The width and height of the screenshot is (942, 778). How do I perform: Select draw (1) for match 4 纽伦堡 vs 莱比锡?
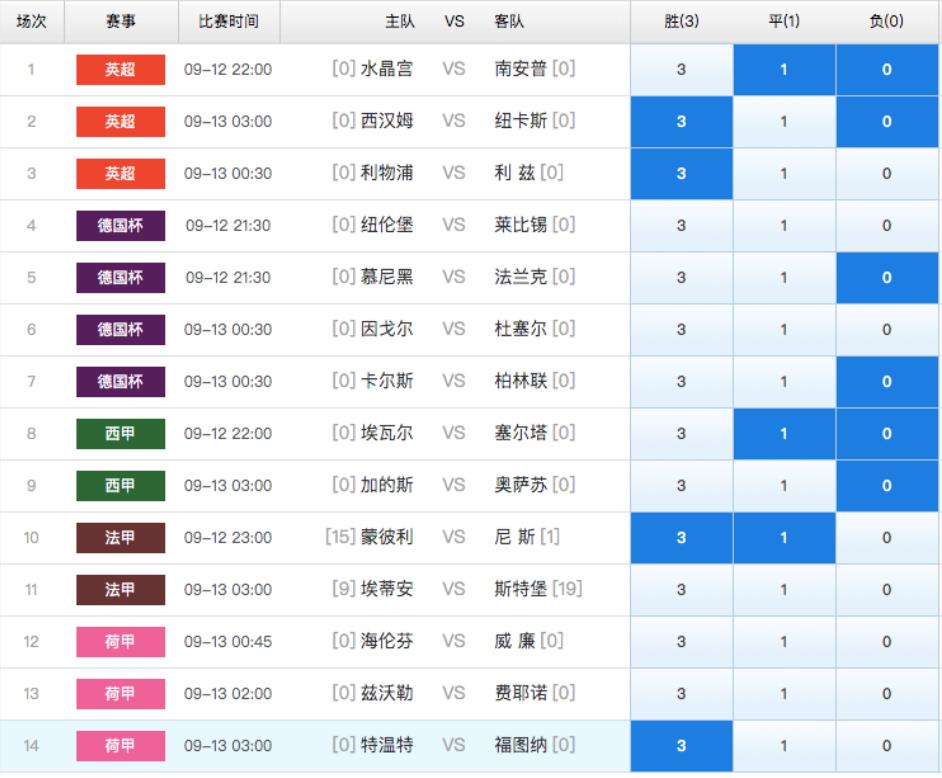click(x=784, y=226)
